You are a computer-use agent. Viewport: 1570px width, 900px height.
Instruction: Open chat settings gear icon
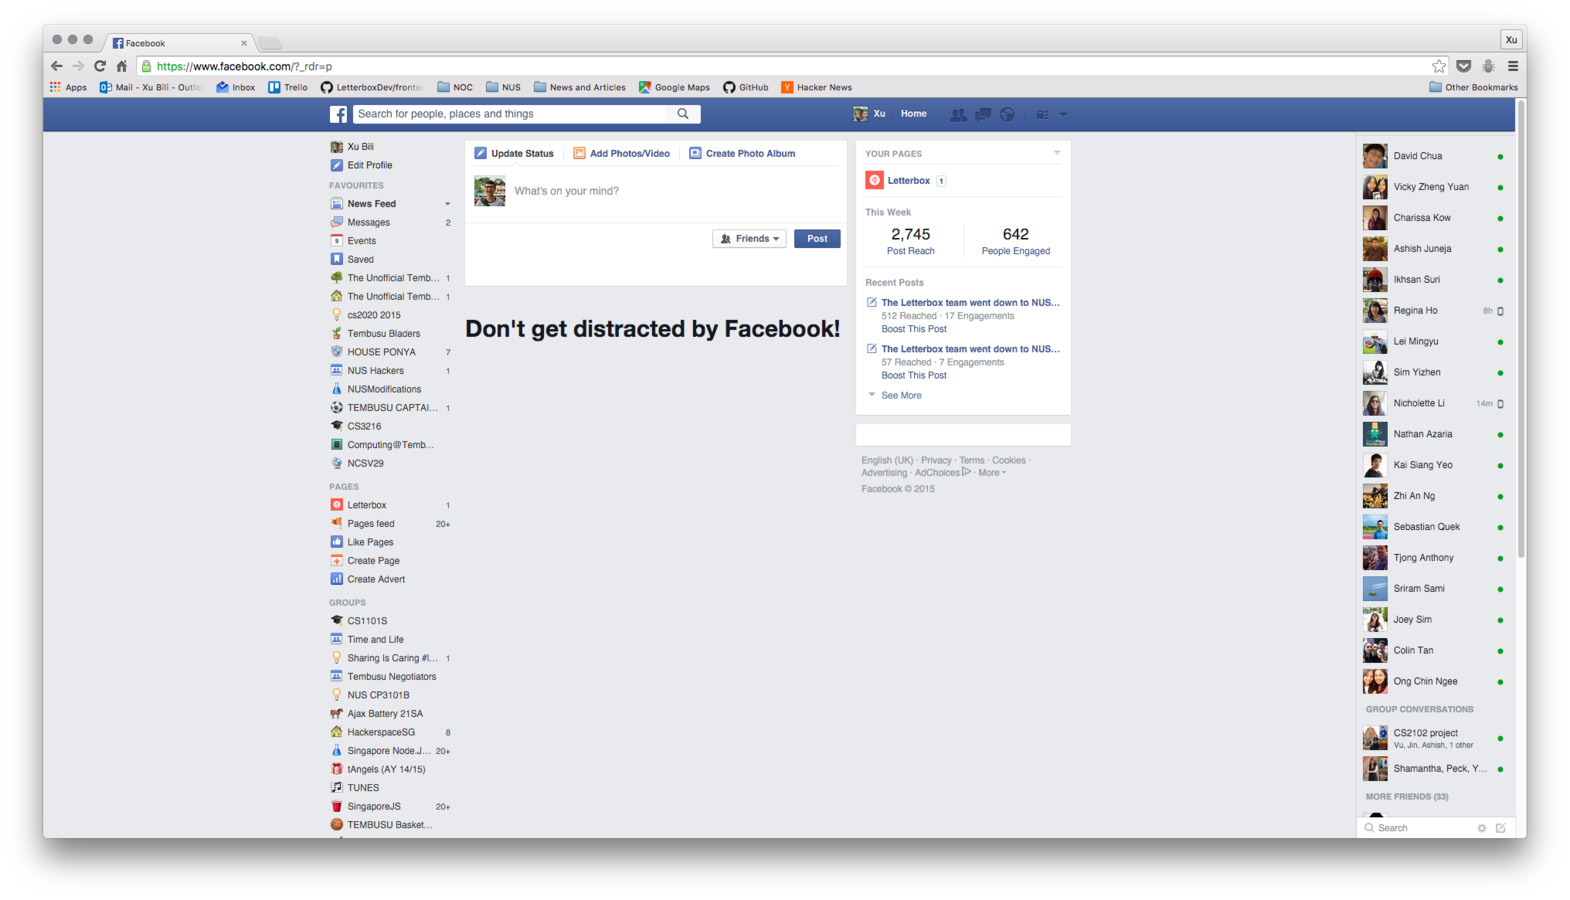click(x=1482, y=828)
